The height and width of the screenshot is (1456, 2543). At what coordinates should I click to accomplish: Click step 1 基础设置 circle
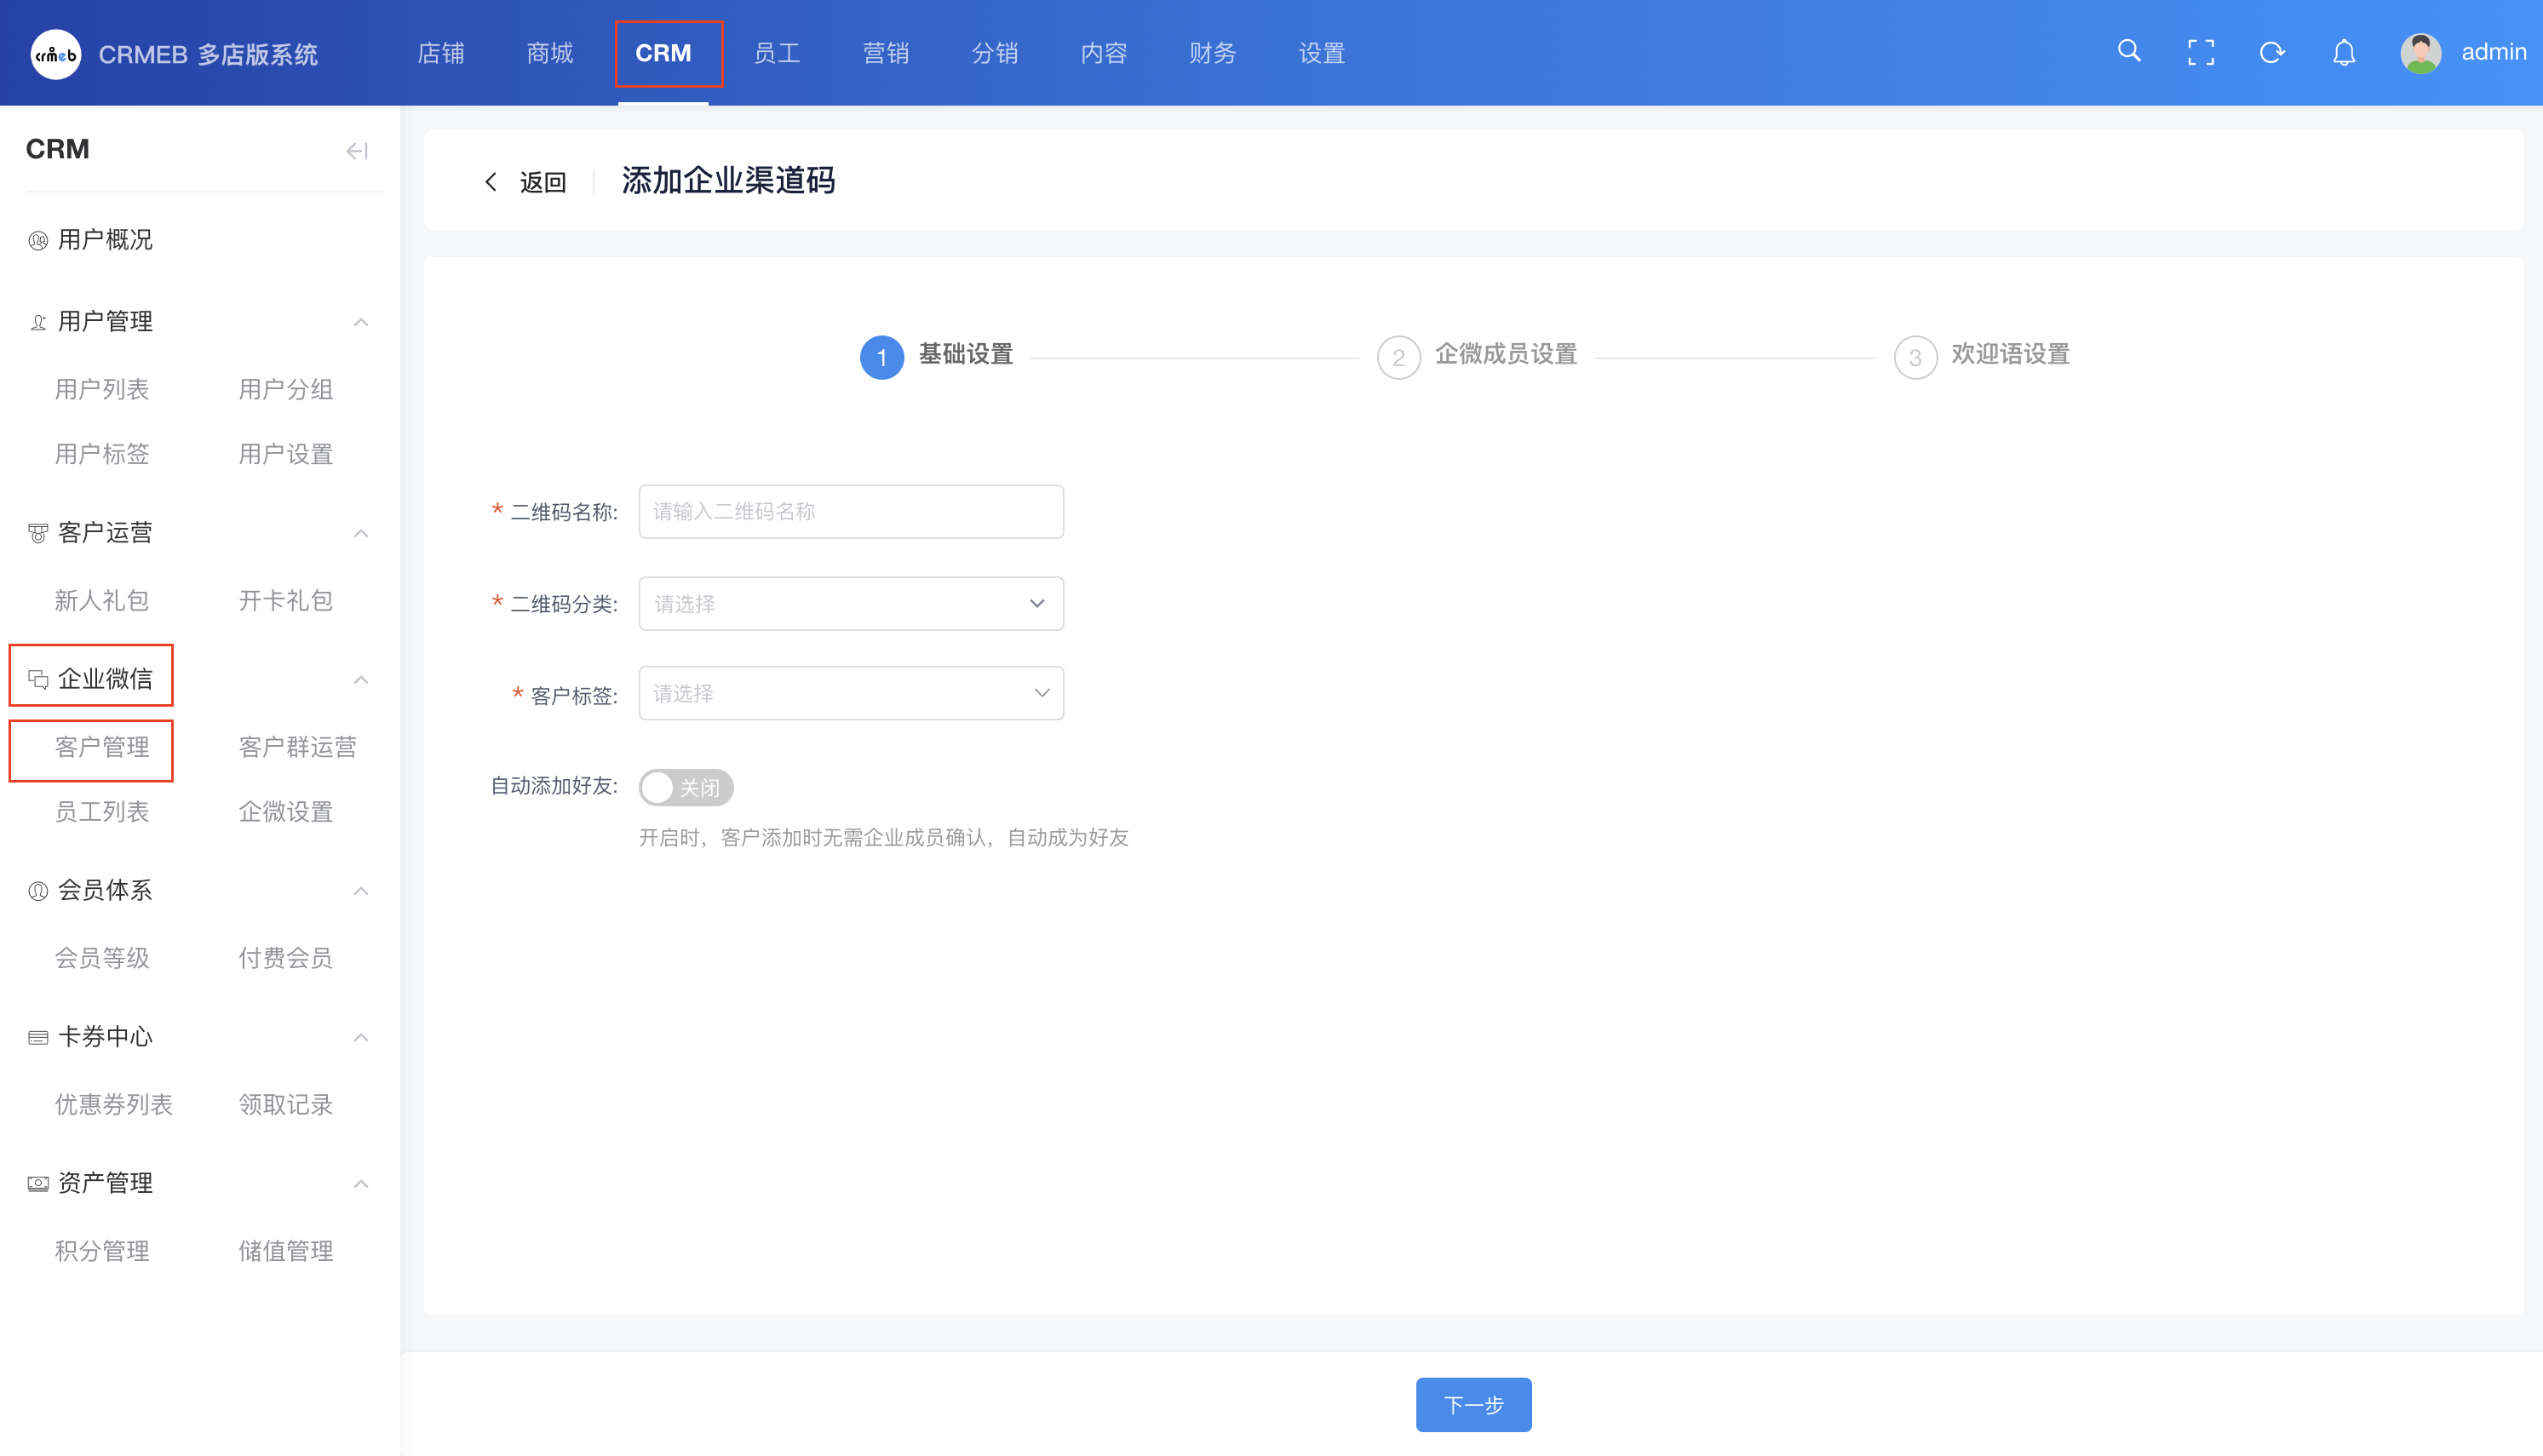(882, 357)
